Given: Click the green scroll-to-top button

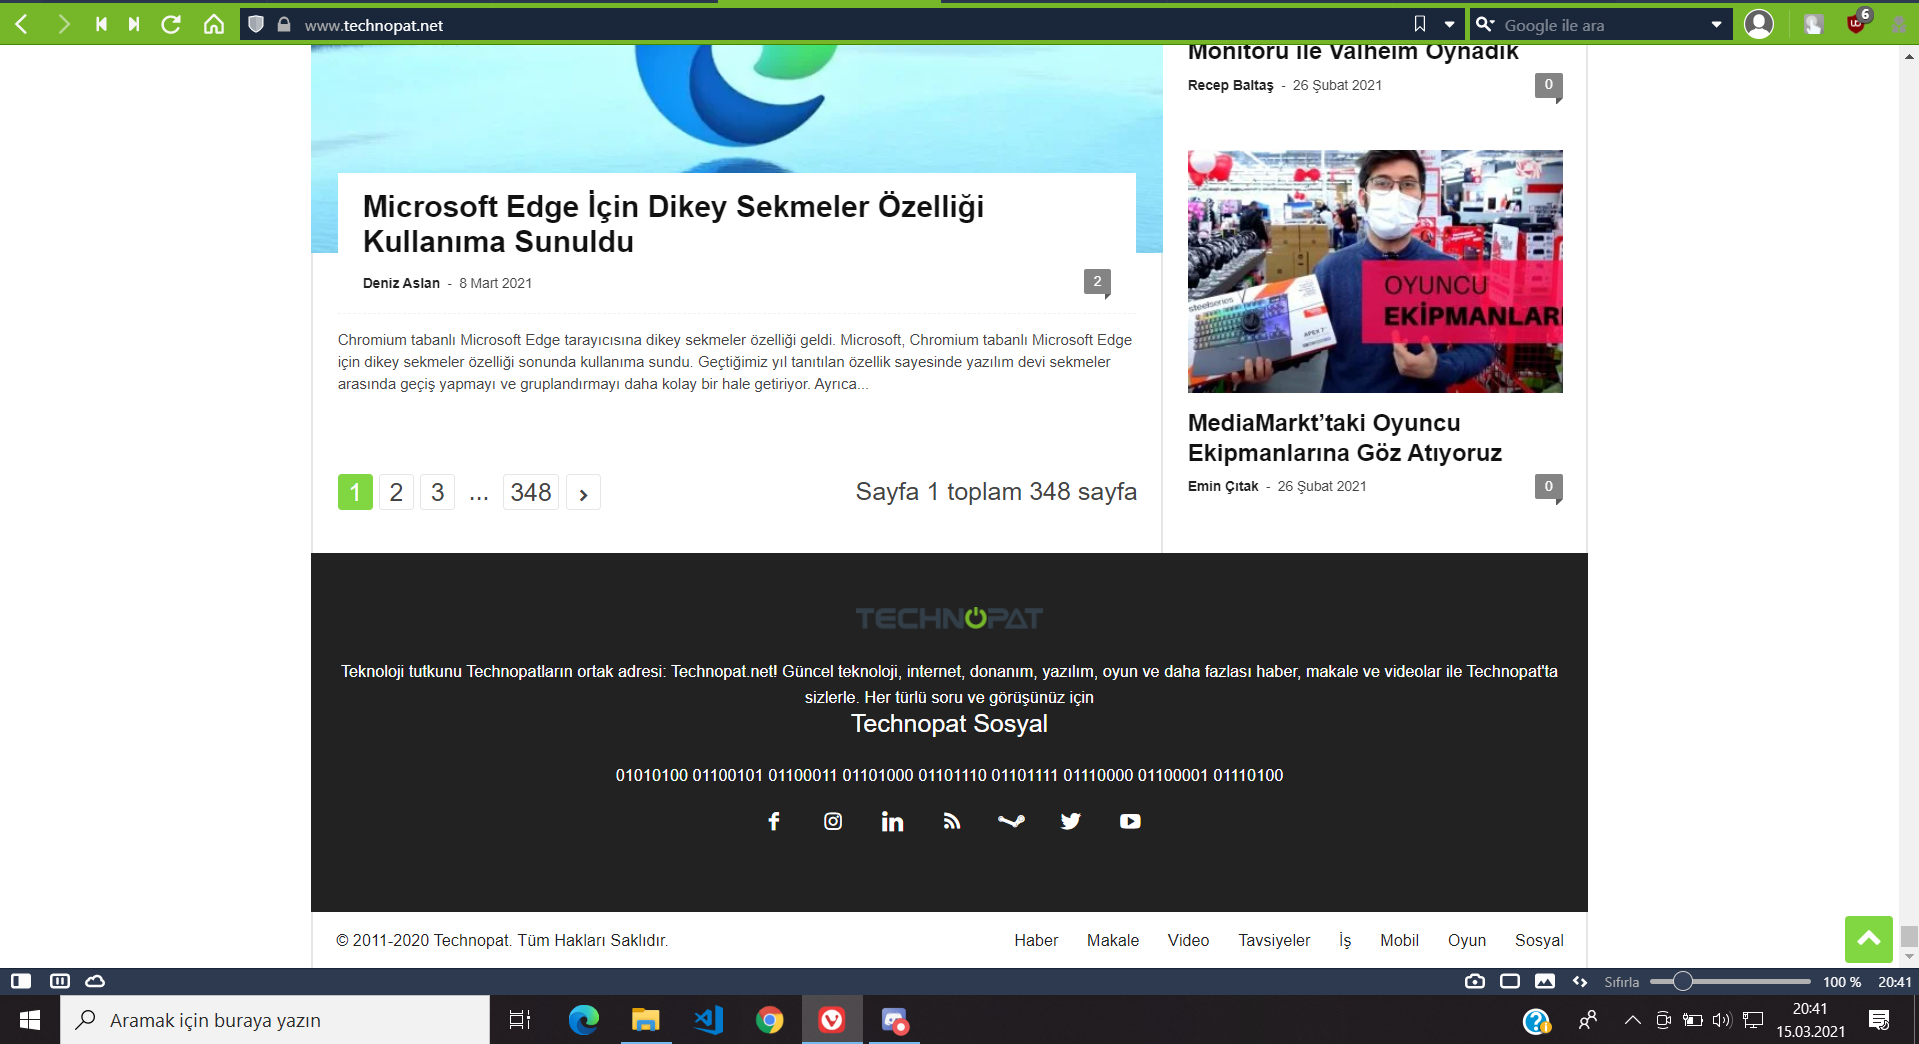Looking at the screenshot, I should [1869, 939].
